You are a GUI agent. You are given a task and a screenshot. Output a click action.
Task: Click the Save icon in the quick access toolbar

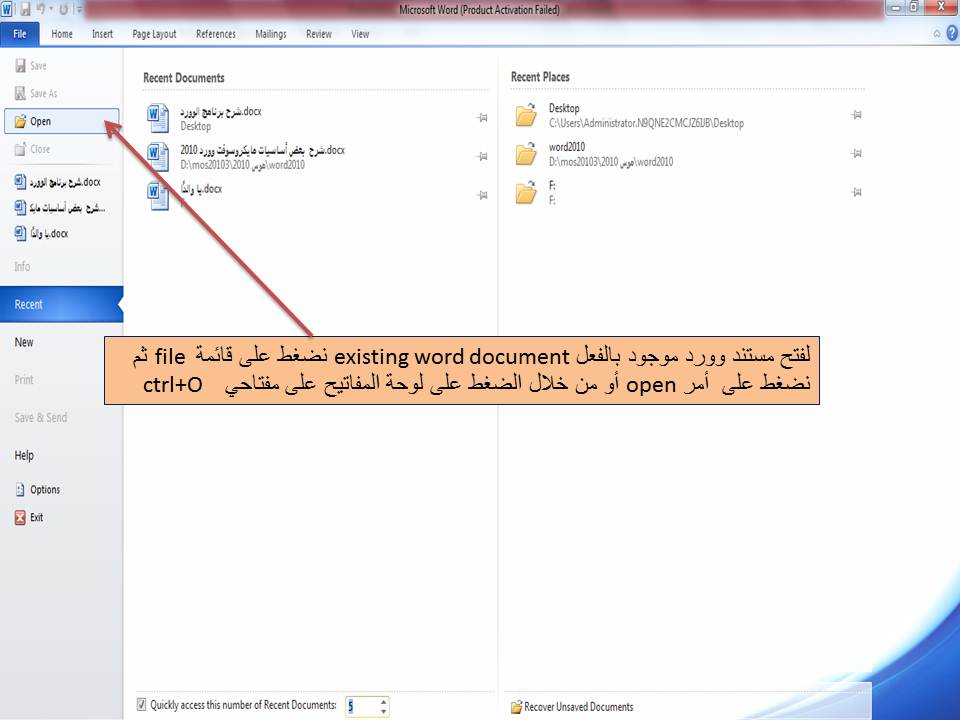pos(26,10)
